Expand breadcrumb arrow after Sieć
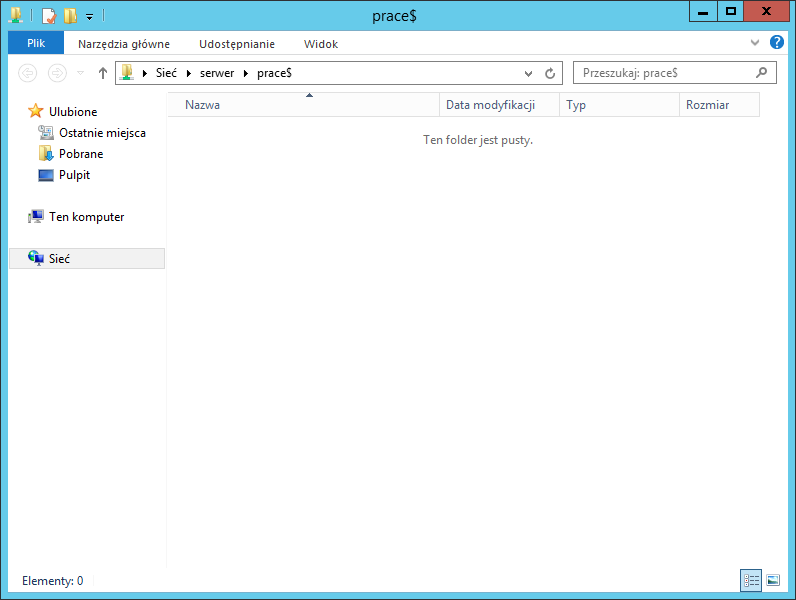 coord(189,73)
